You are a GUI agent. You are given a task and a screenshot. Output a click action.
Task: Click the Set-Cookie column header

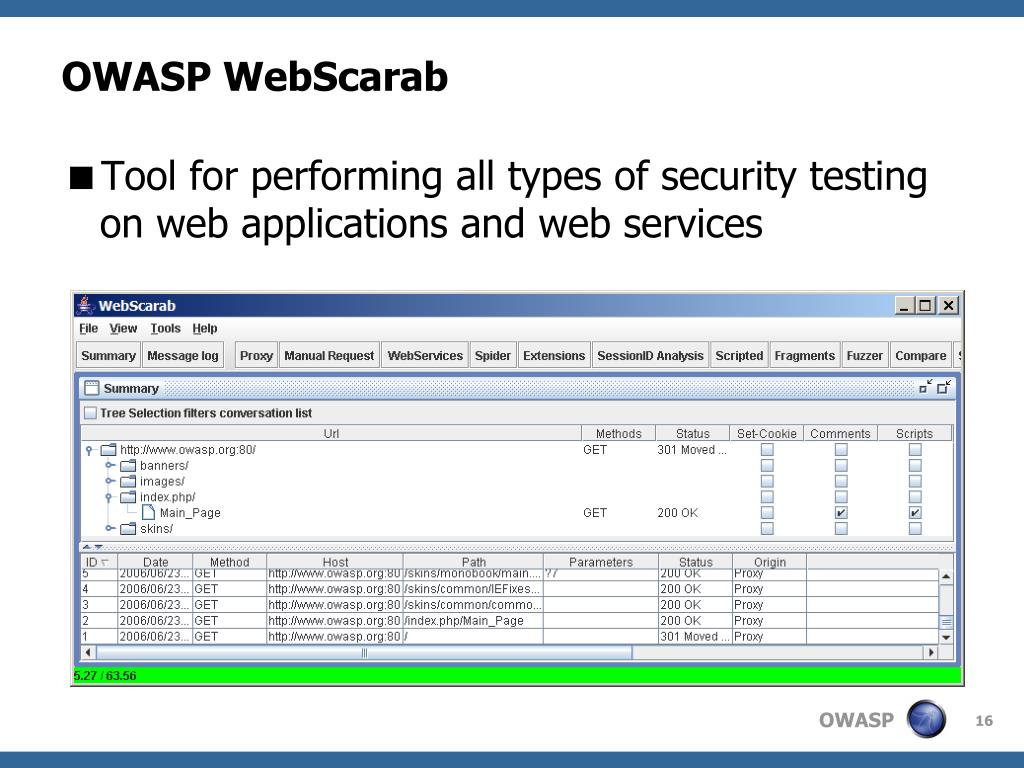[x=767, y=433]
